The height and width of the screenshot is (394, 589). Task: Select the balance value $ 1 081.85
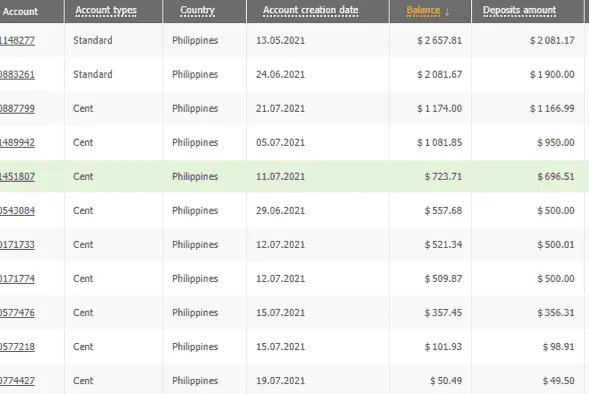click(439, 143)
